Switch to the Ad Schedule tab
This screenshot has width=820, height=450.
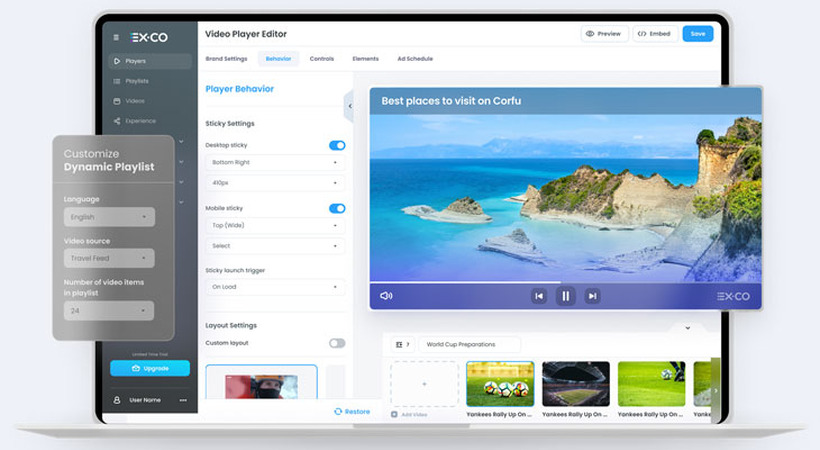(x=415, y=59)
